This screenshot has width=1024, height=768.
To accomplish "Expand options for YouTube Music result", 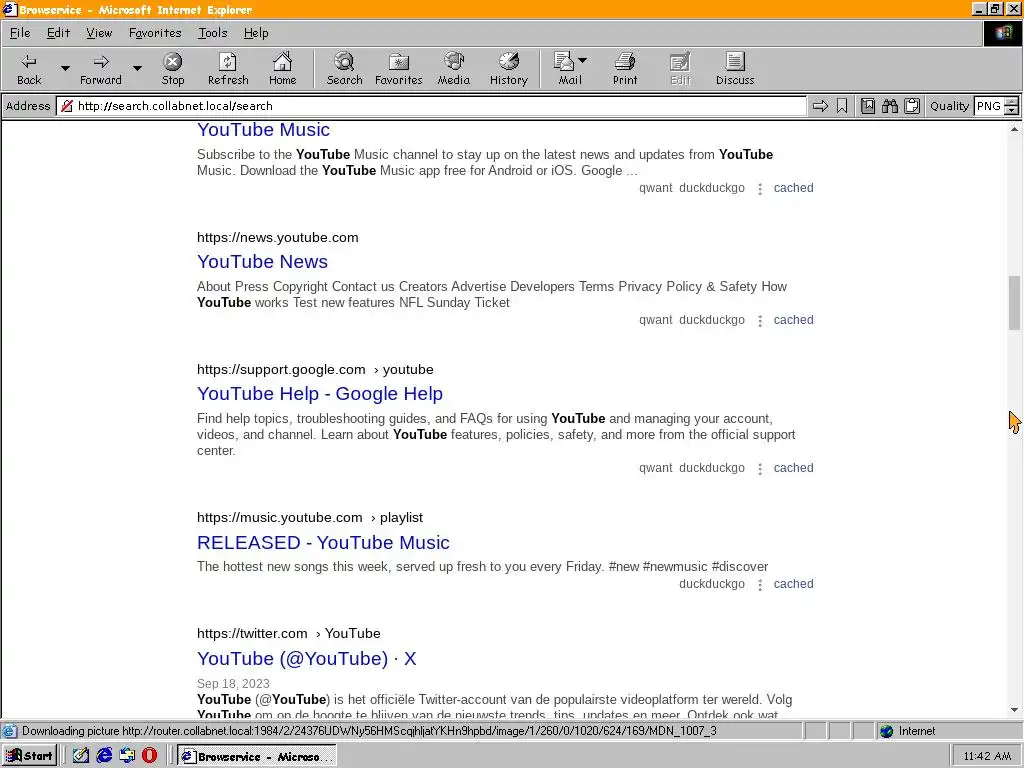I will [760, 189].
